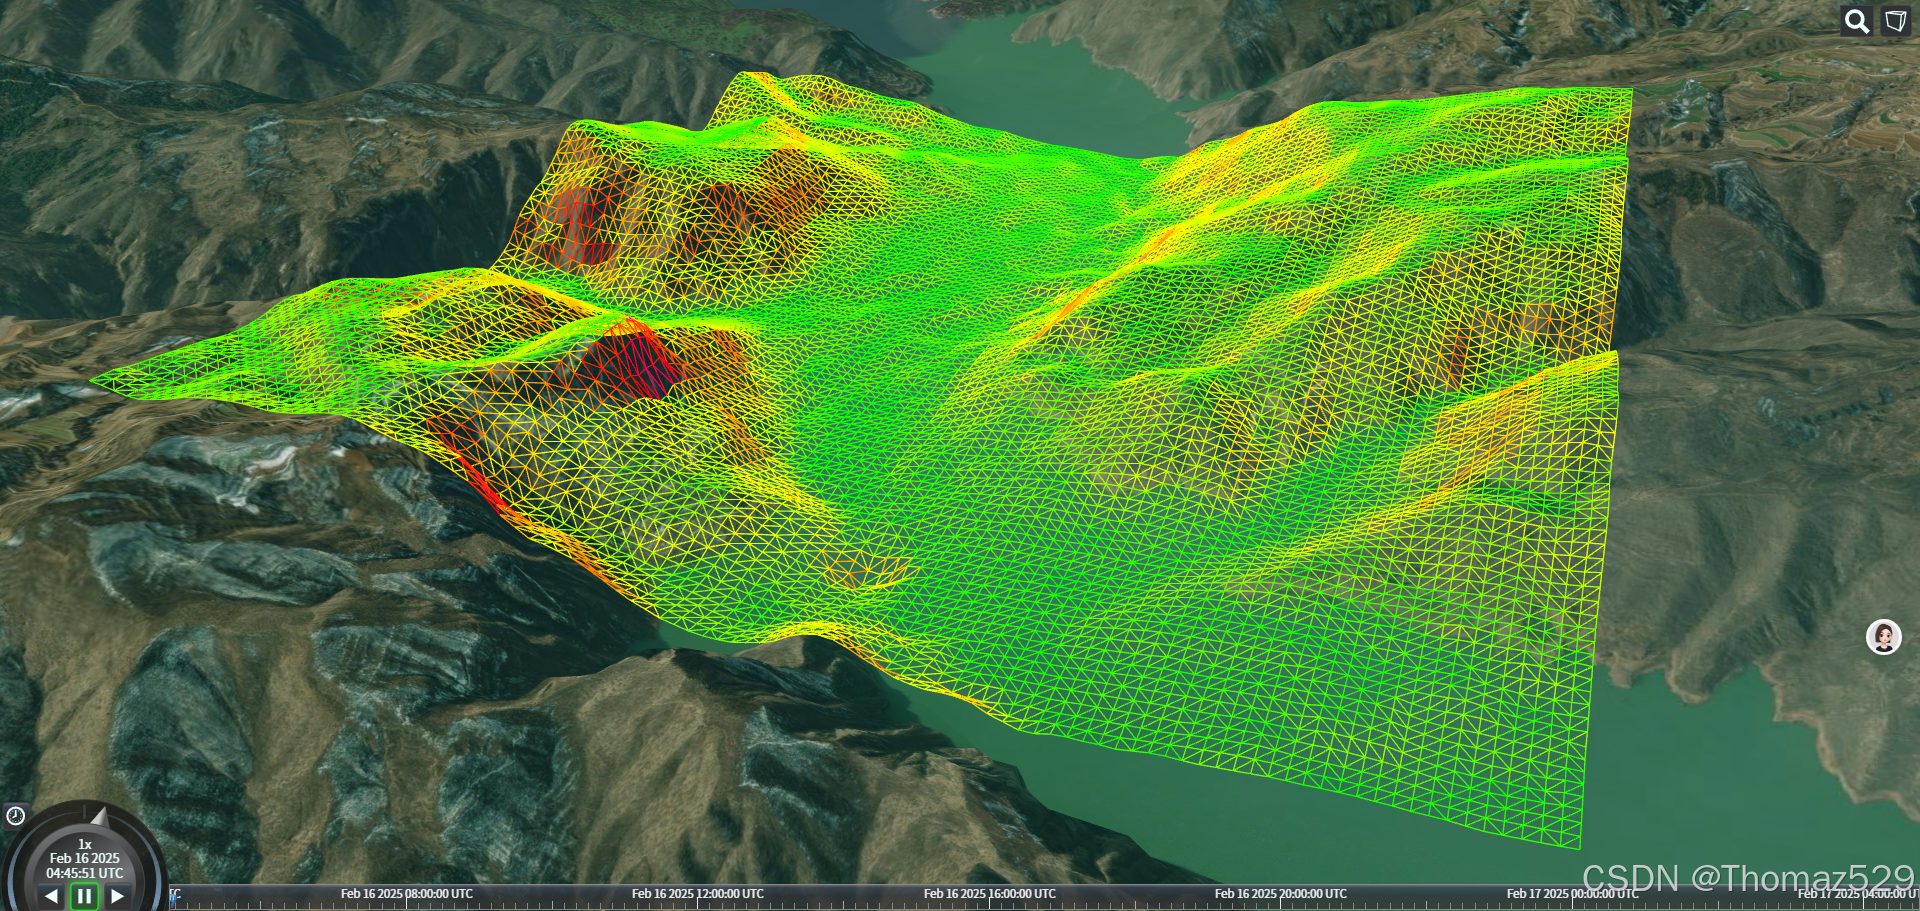Open the 3D scene mode picker
The height and width of the screenshot is (911, 1920).
tap(1896, 21)
